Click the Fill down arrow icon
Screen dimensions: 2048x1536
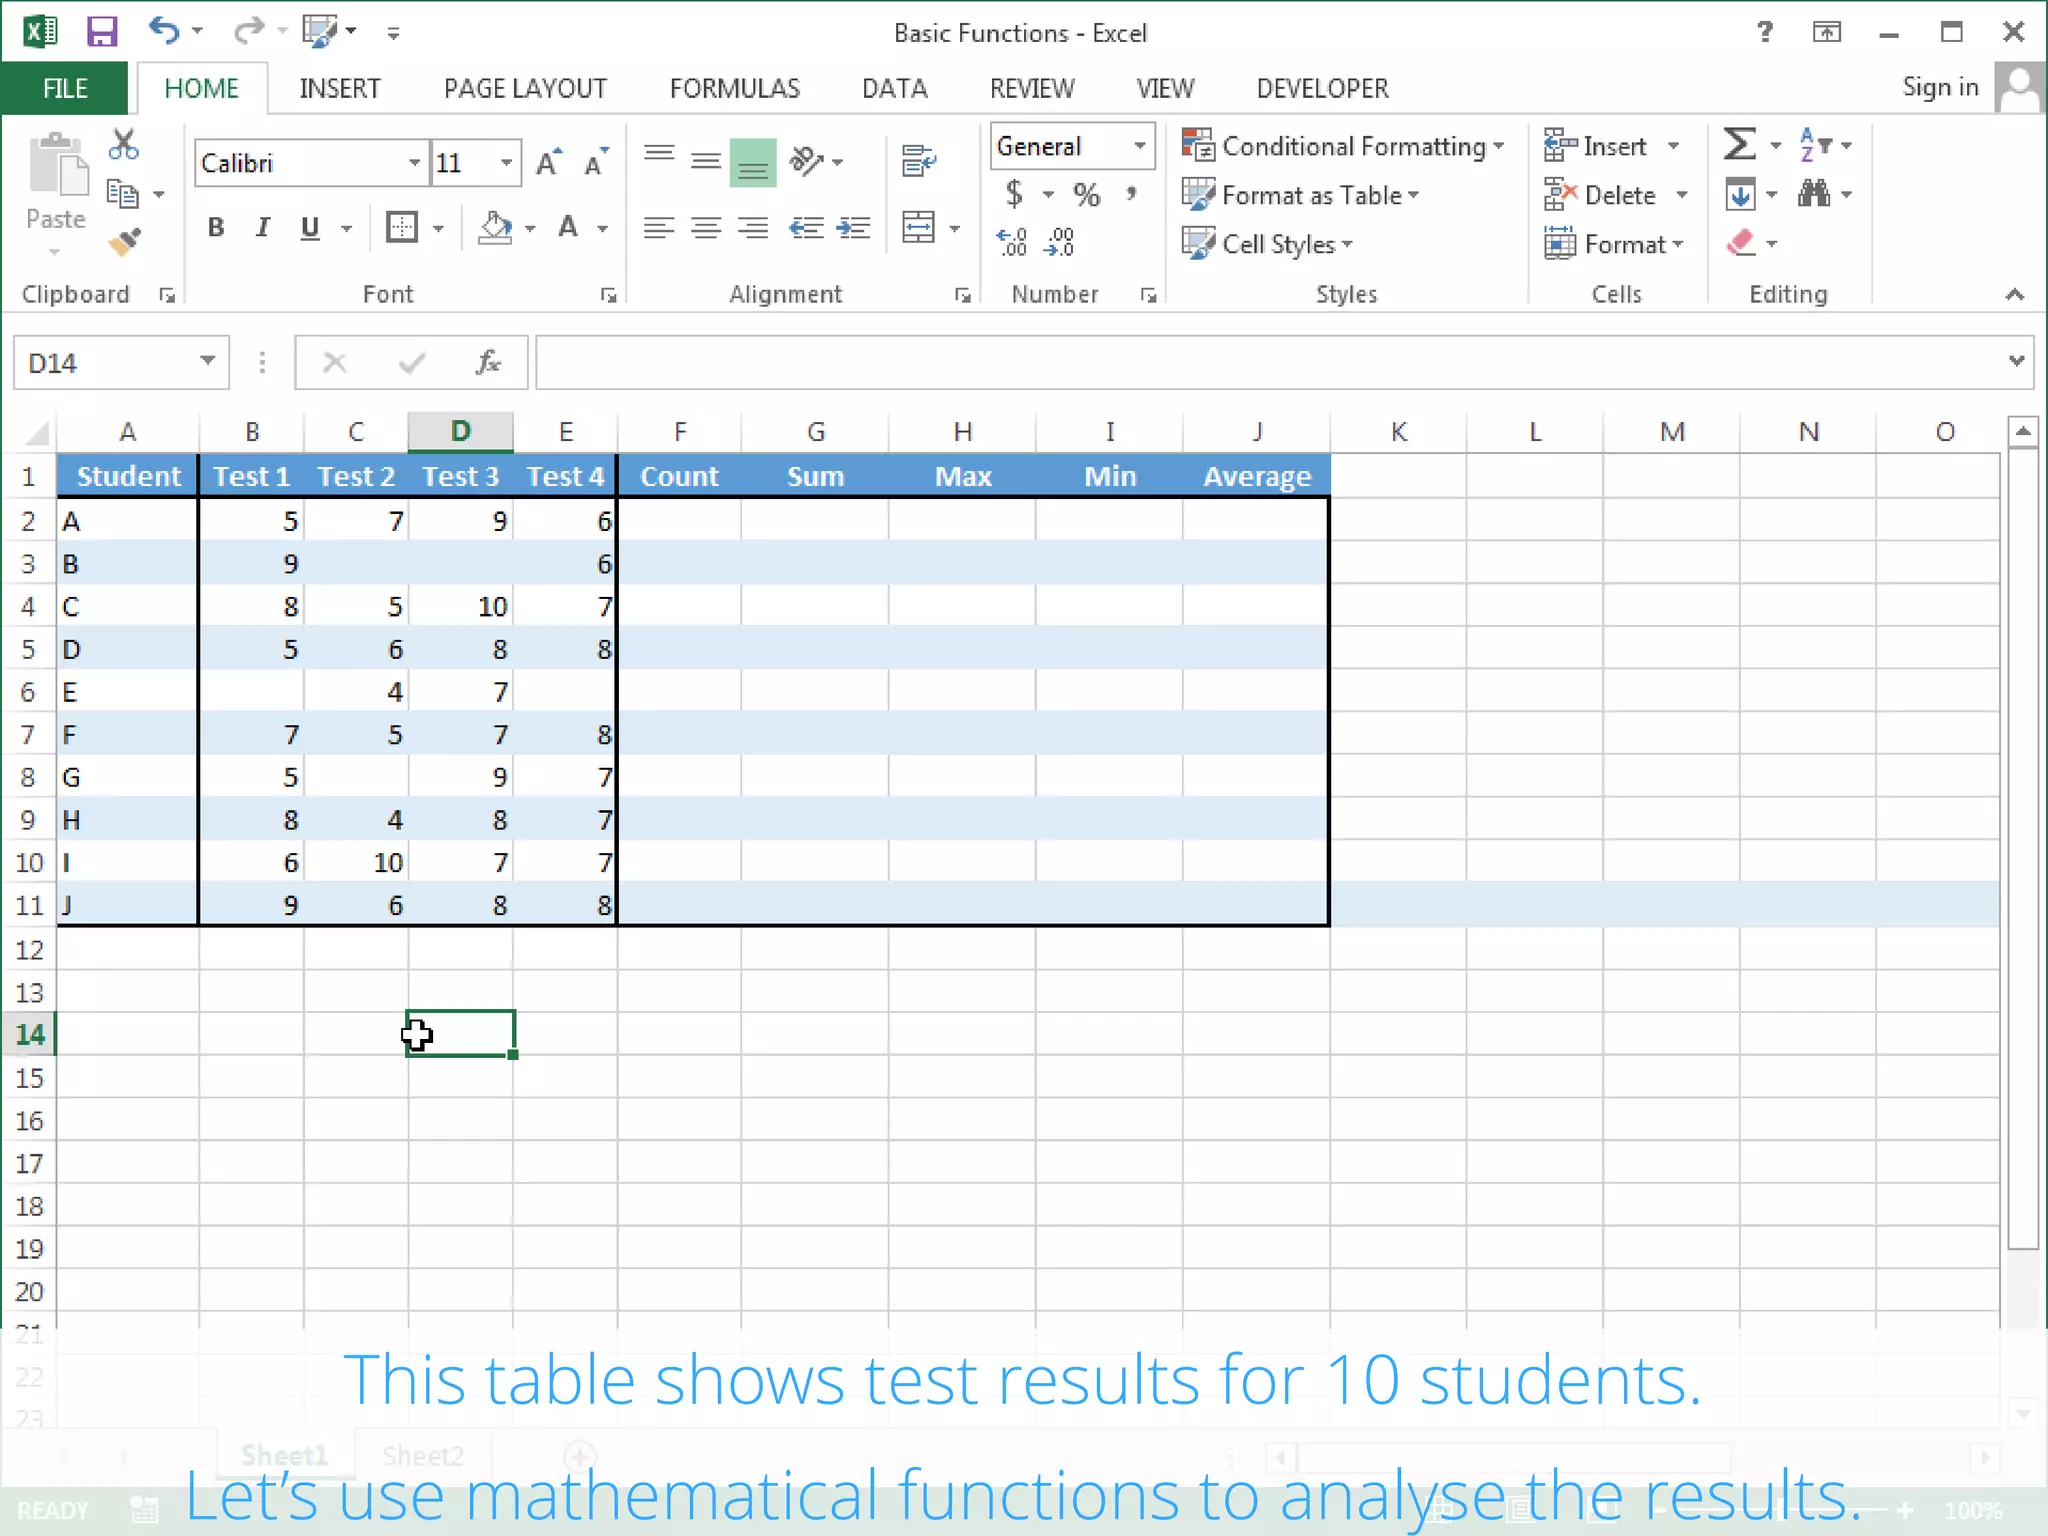[x=1740, y=194]
